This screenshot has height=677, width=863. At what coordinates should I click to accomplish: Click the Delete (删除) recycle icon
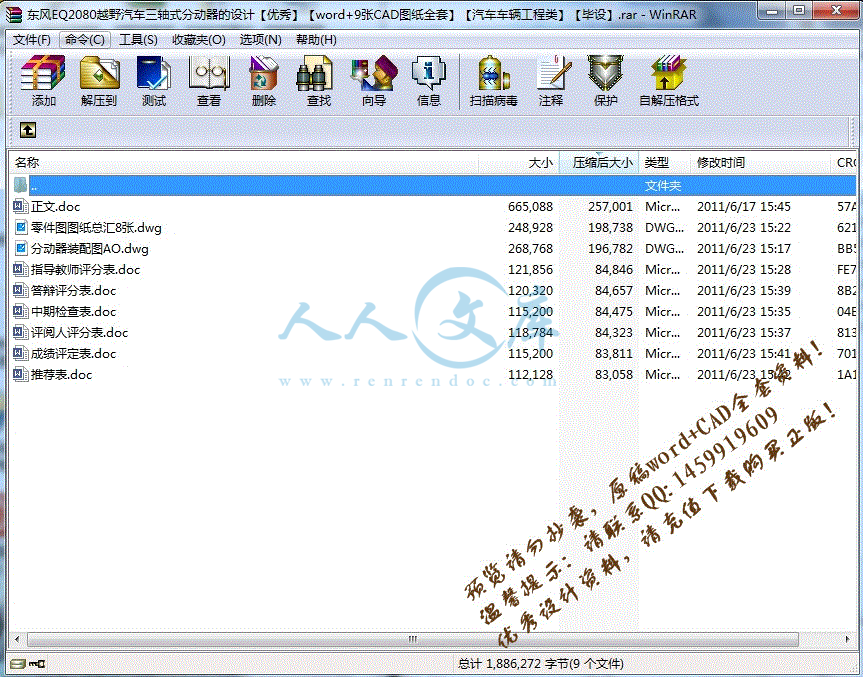point(264,73)
